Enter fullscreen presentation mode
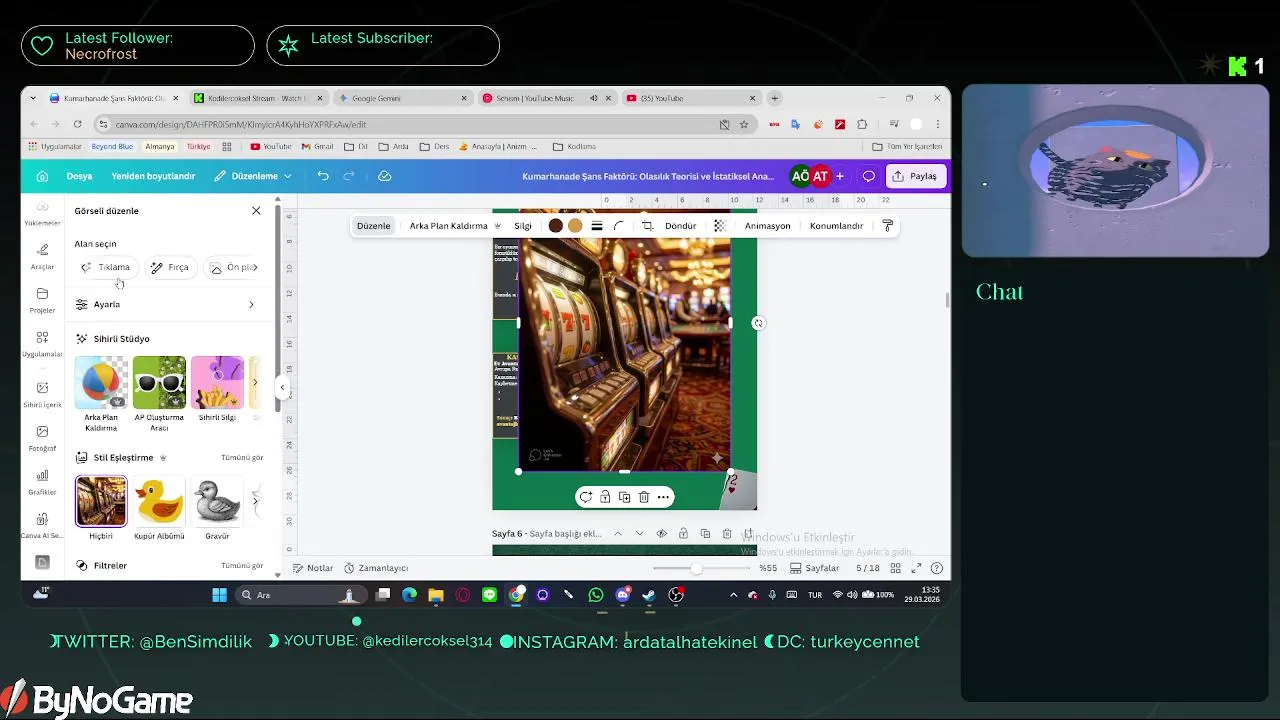 pos(916,568)
